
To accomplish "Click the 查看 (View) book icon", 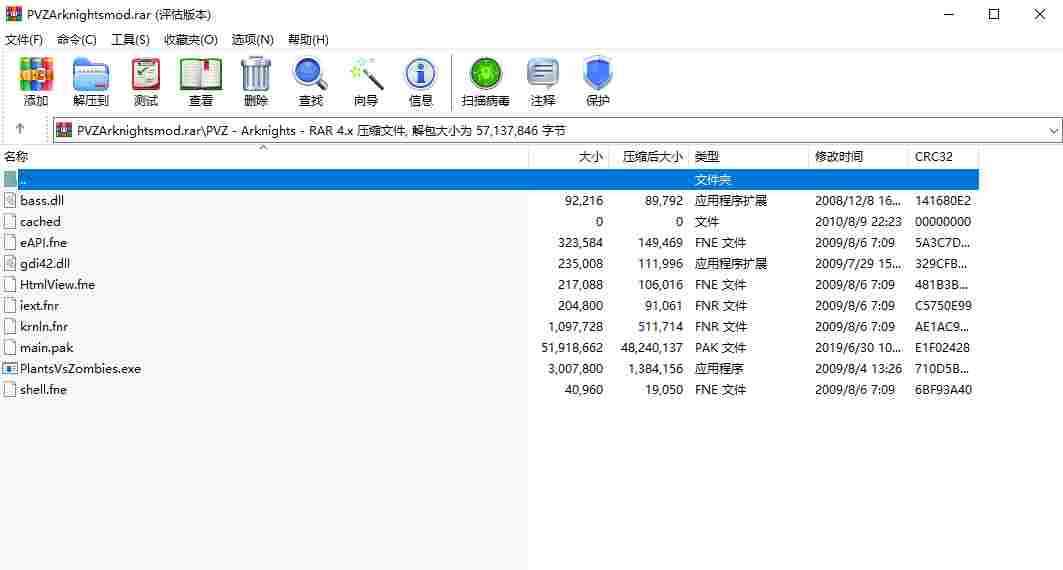I will coord(201,73).
